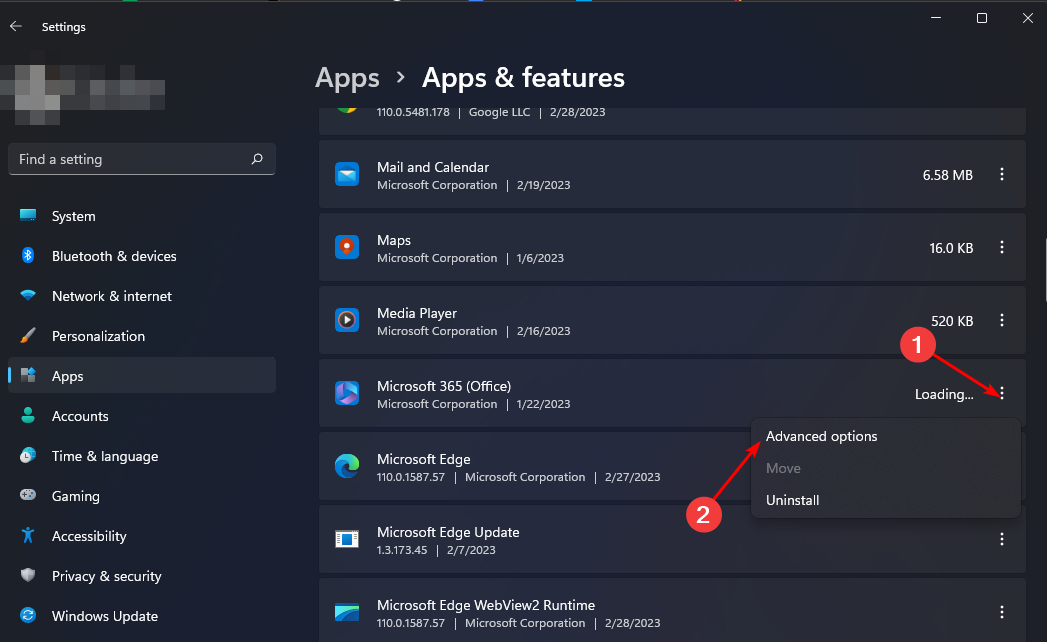Screen dimensions: 1047x642
Task: Click the Google LLC publisher text
Action: (x=499, y=112)
